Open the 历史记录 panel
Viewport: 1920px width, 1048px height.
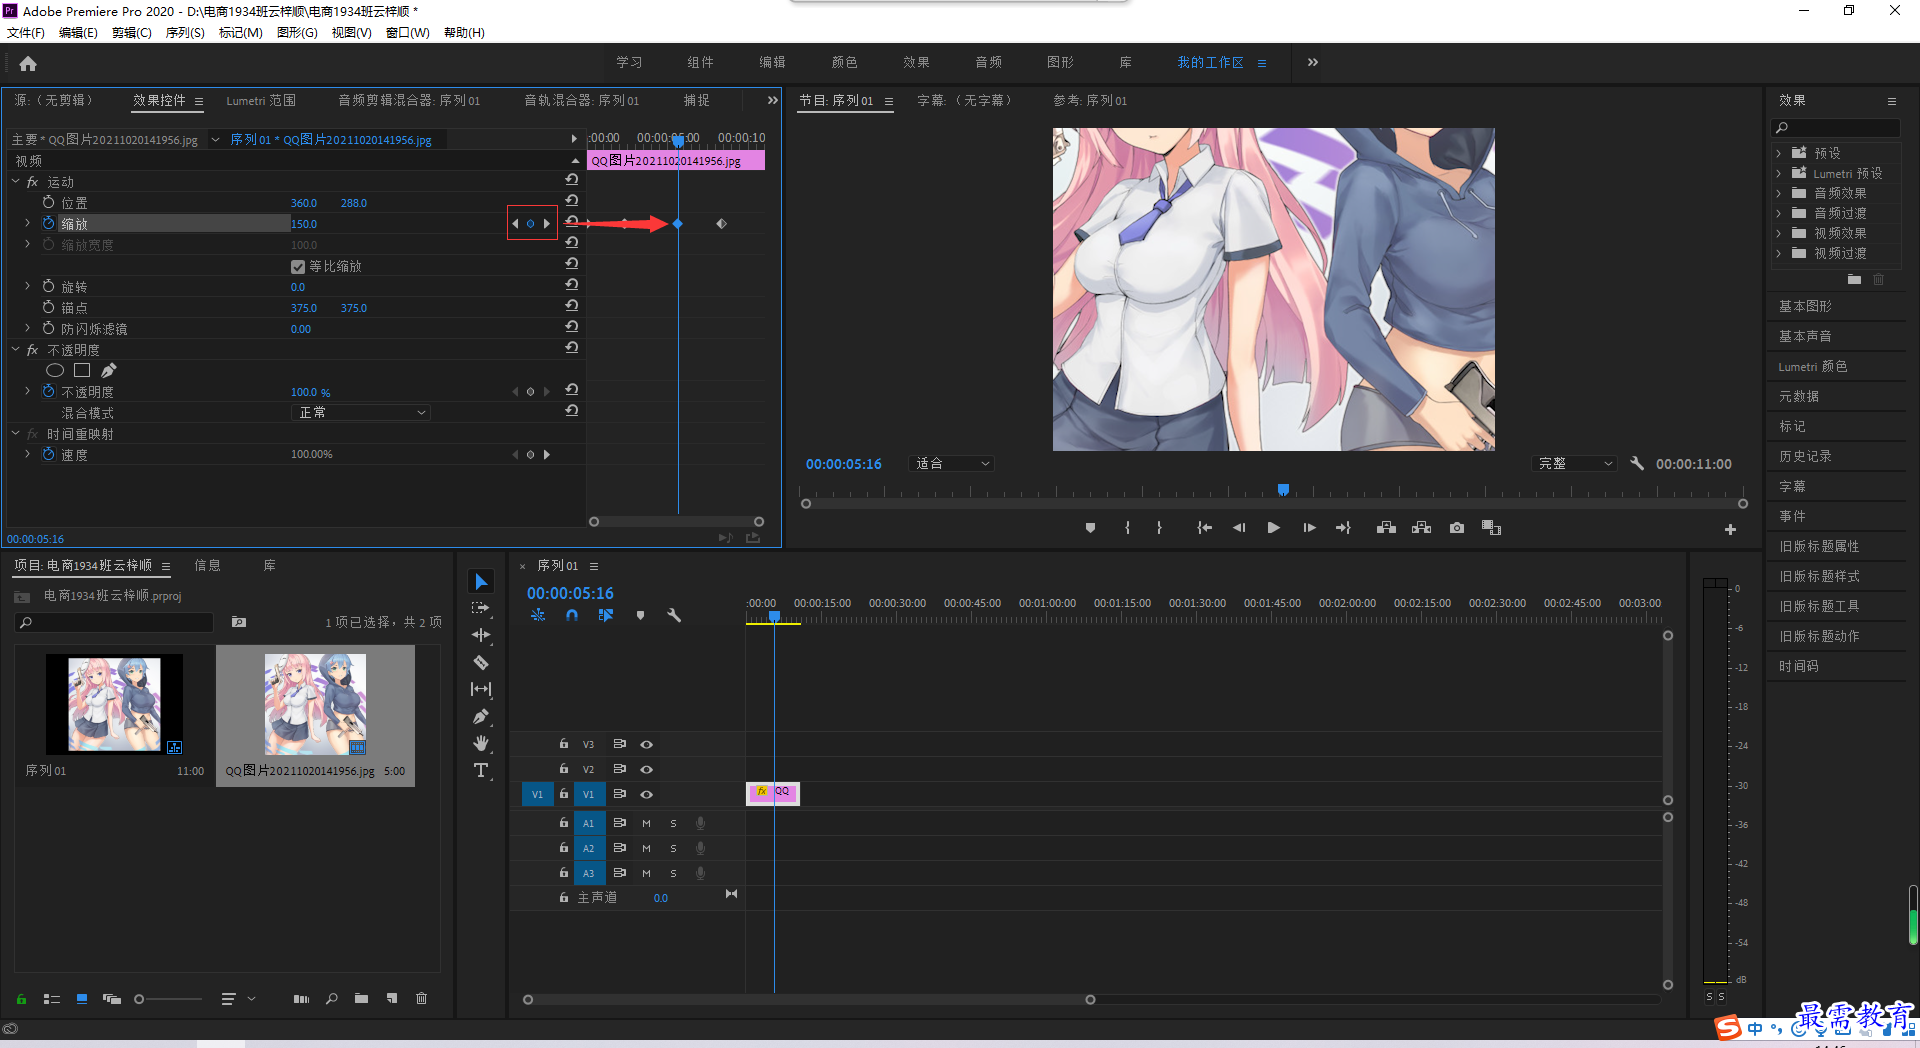pos(1805,456)
